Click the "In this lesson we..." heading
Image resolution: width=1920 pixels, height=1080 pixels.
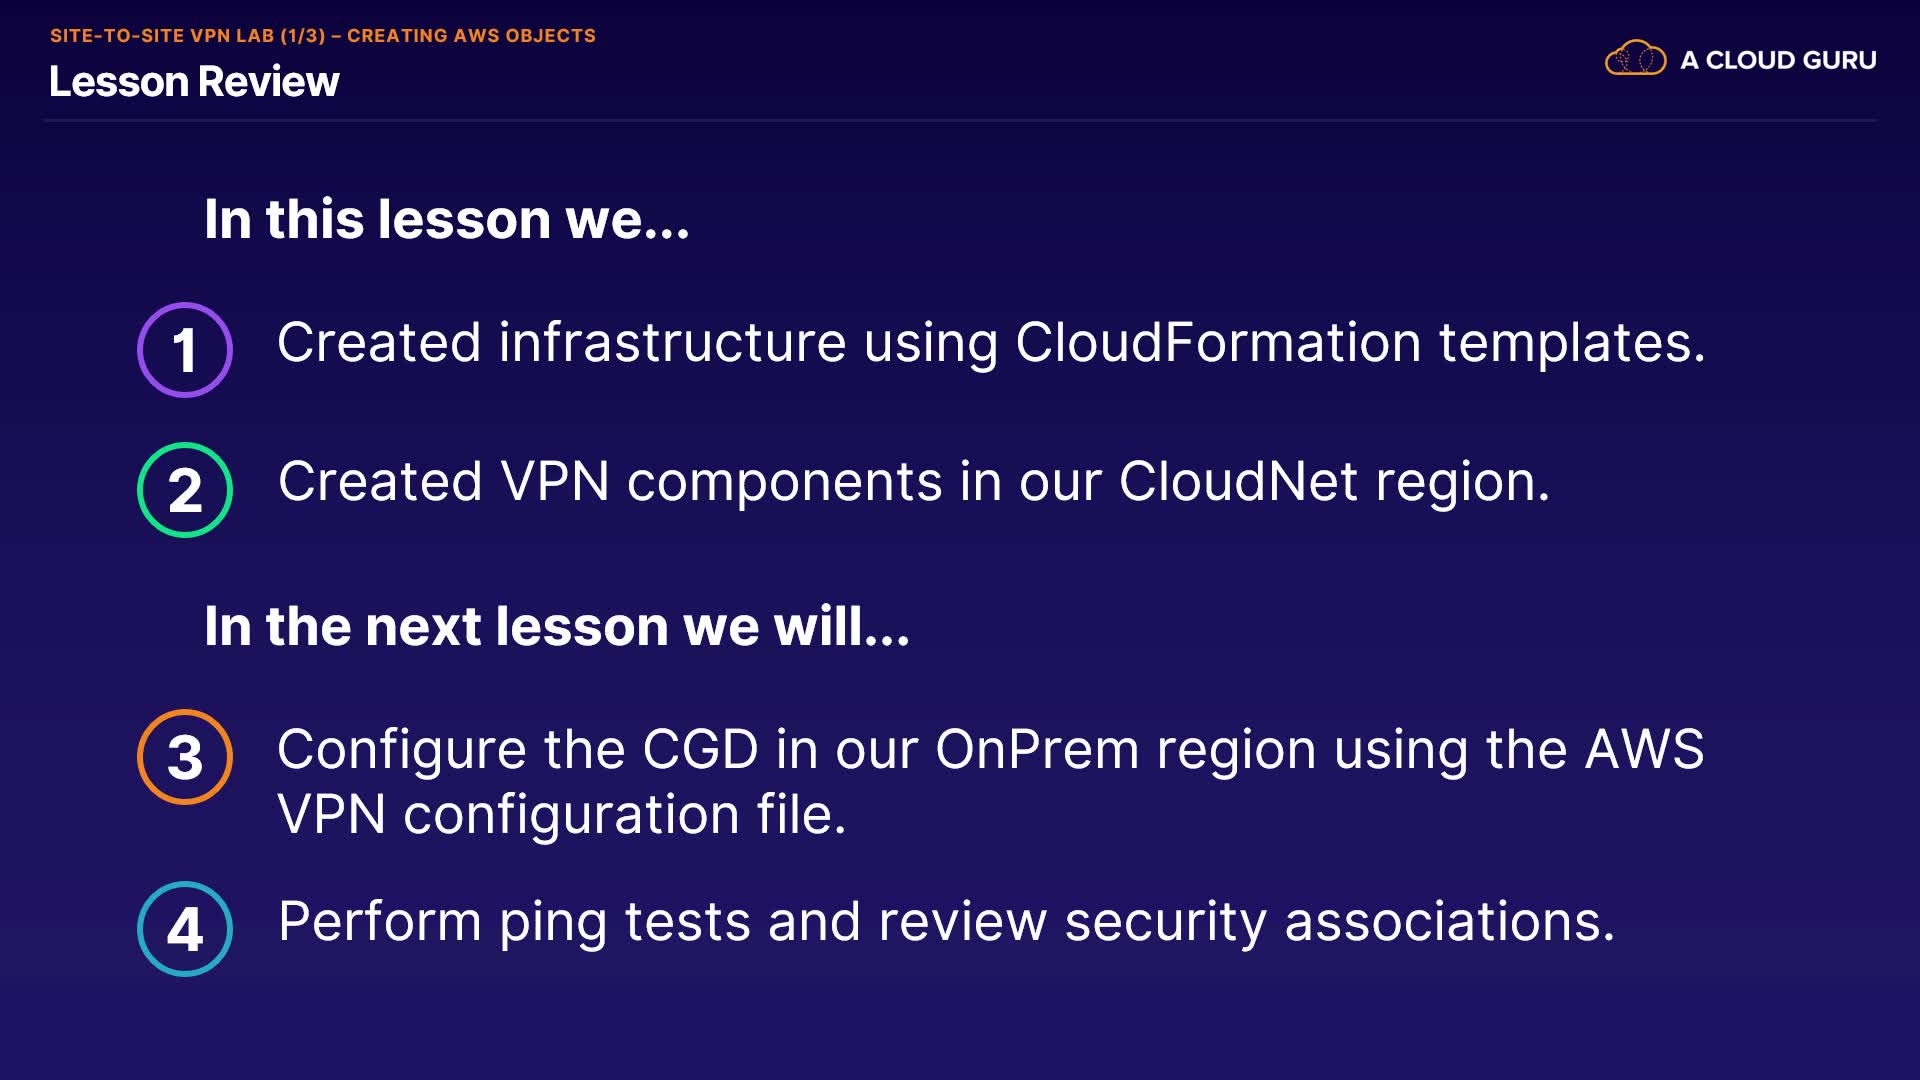click(x=446, y=219)
